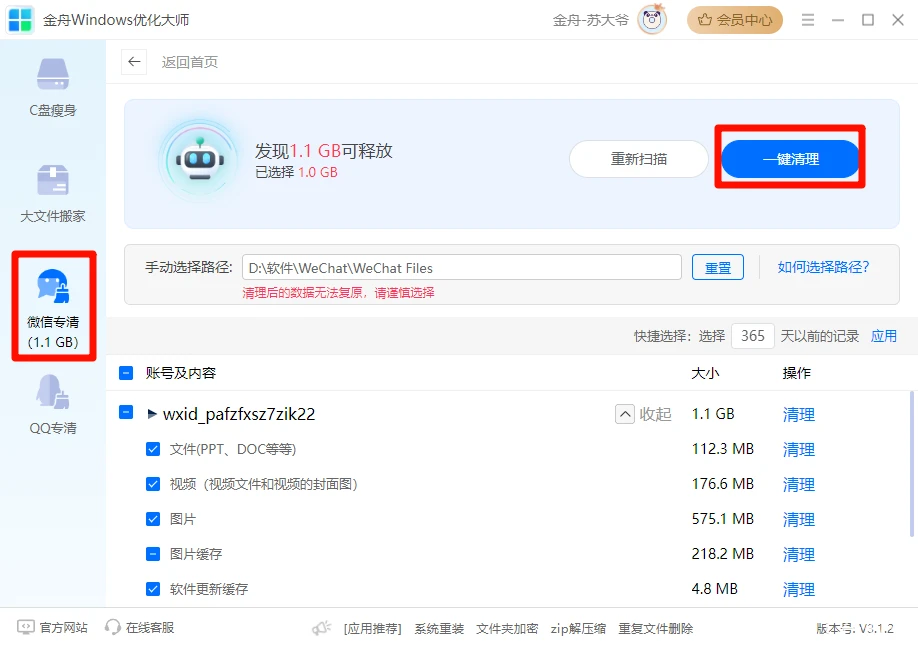918x647 pixels.
Task: Open the 文件夹加密 recommended app
Action: pos(507,629)
